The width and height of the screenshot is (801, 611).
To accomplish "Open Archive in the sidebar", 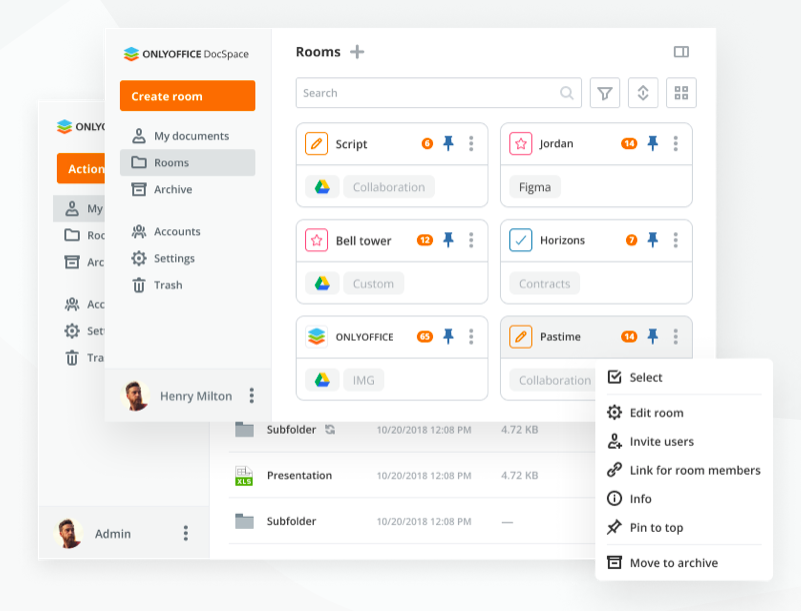I will pos(187,189).
